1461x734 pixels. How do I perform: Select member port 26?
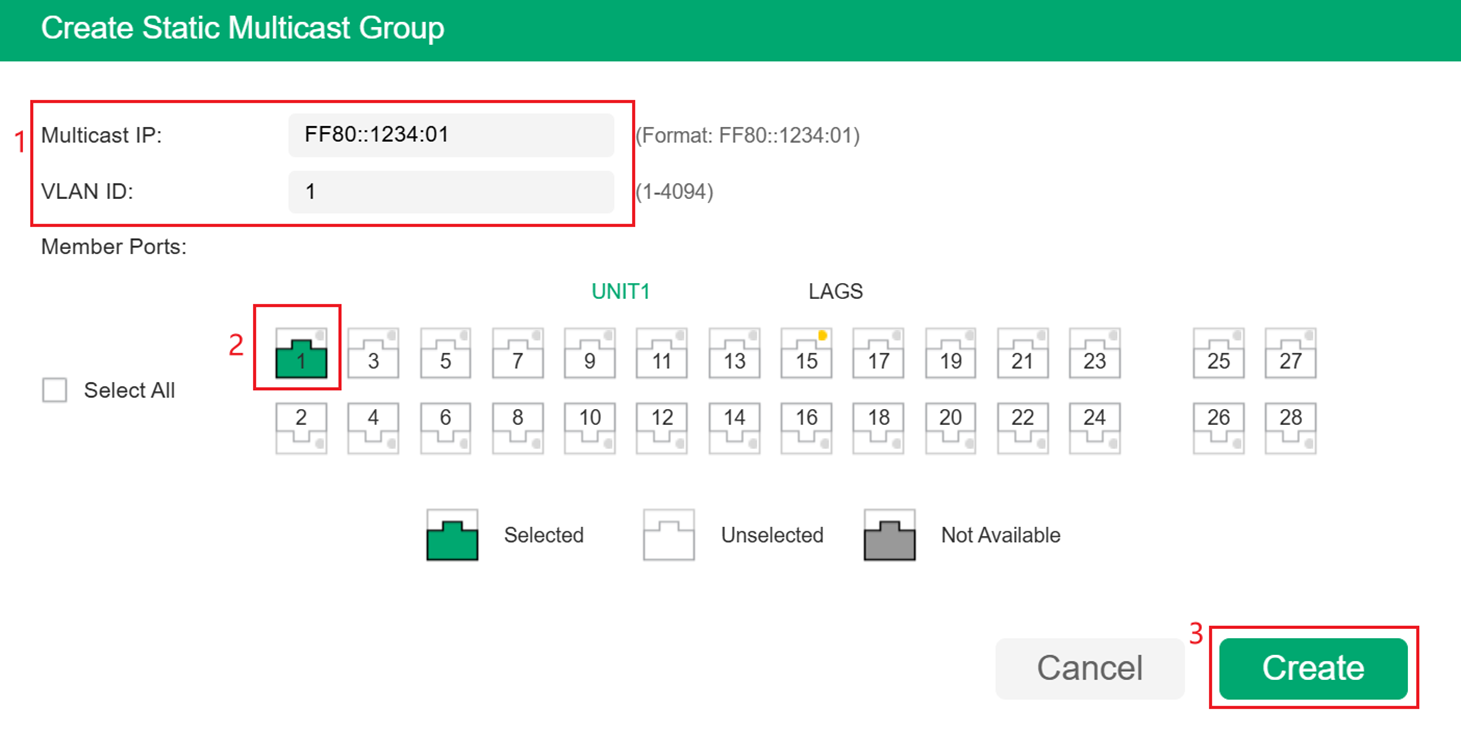click(1218, 427)
